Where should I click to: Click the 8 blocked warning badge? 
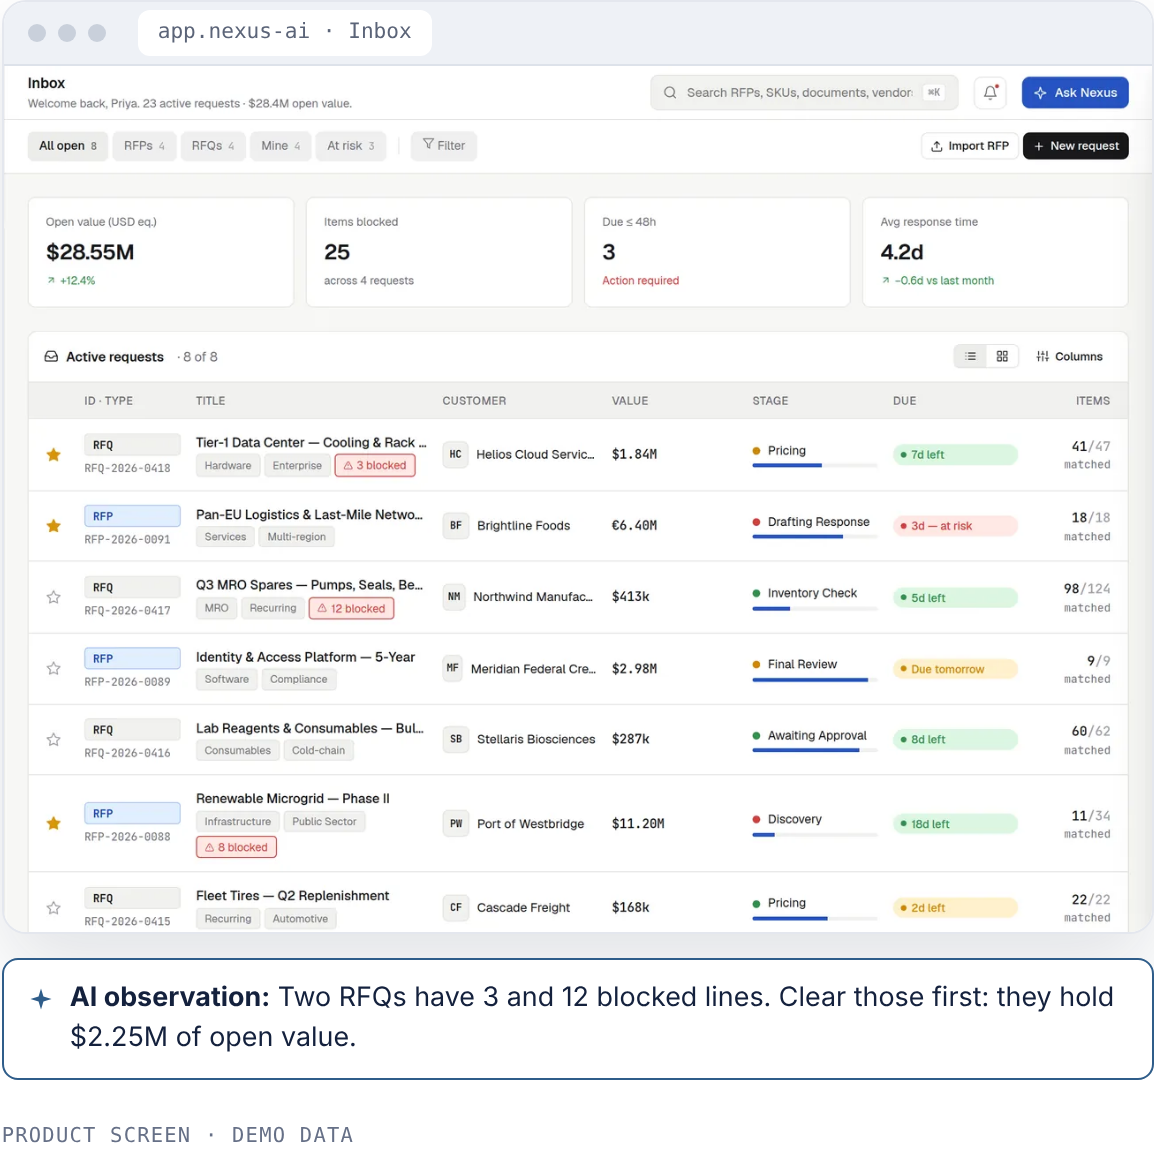pos(236,847)
